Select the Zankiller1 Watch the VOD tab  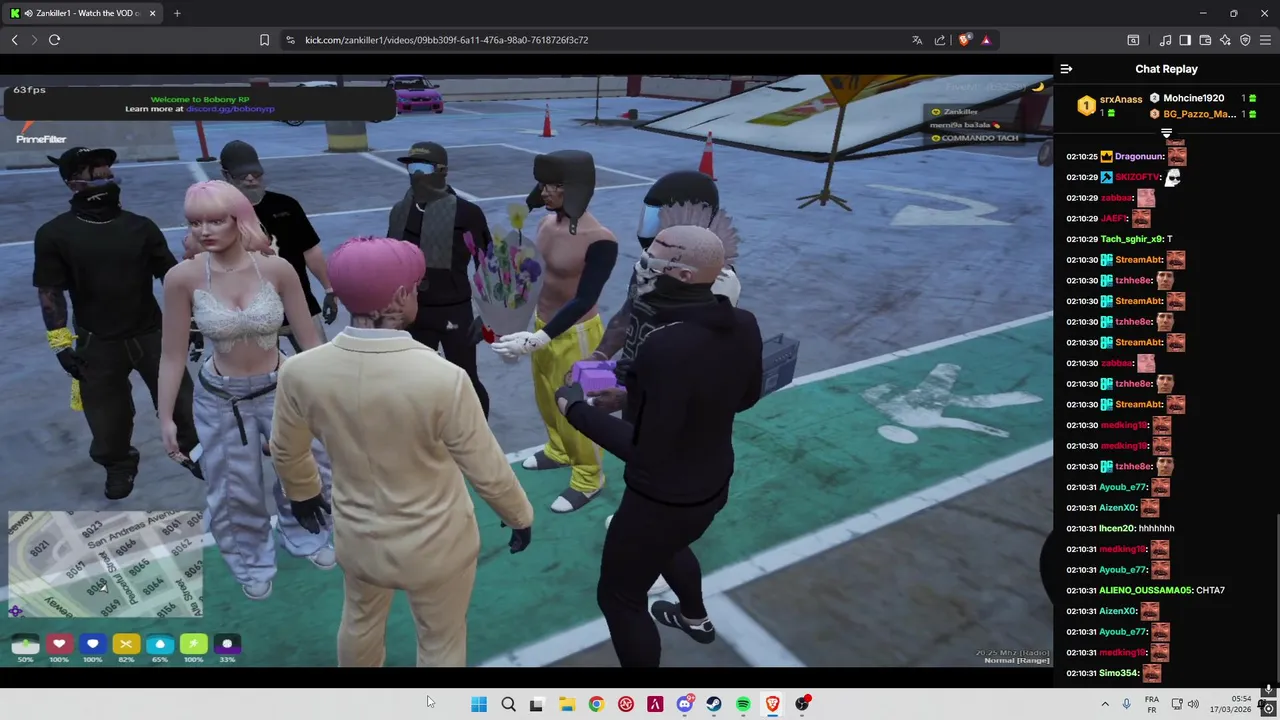tap(84, 13)
